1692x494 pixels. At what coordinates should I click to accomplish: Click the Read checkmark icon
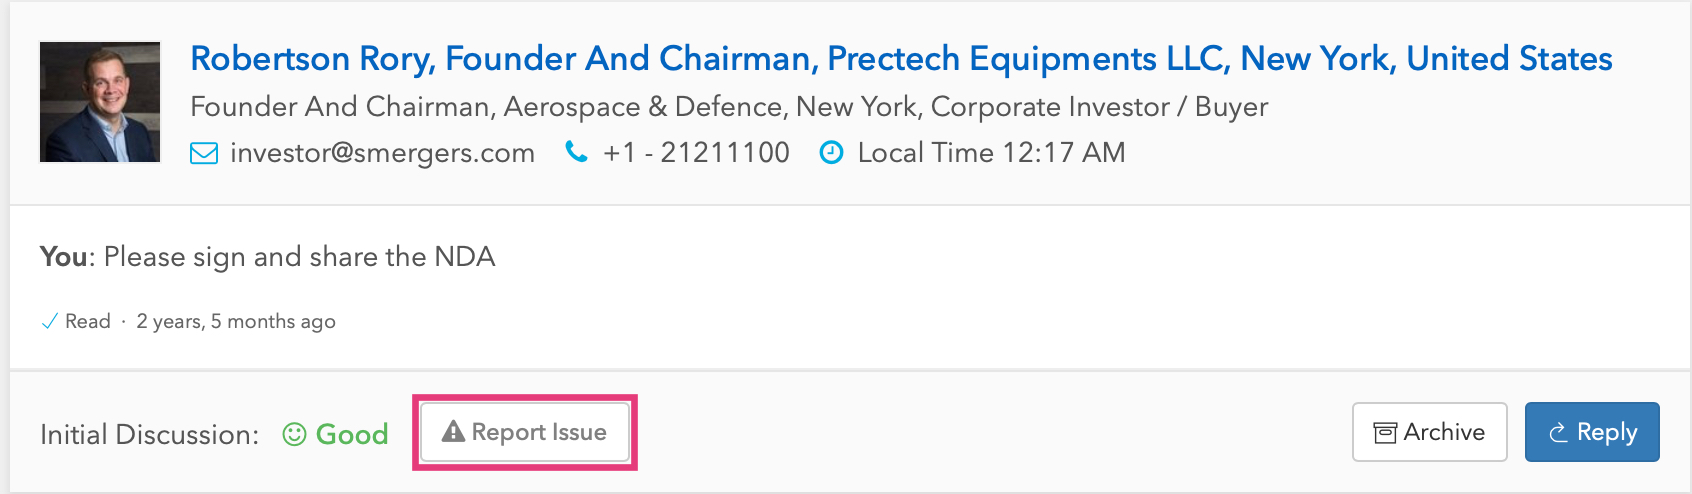tap(49, 322)
